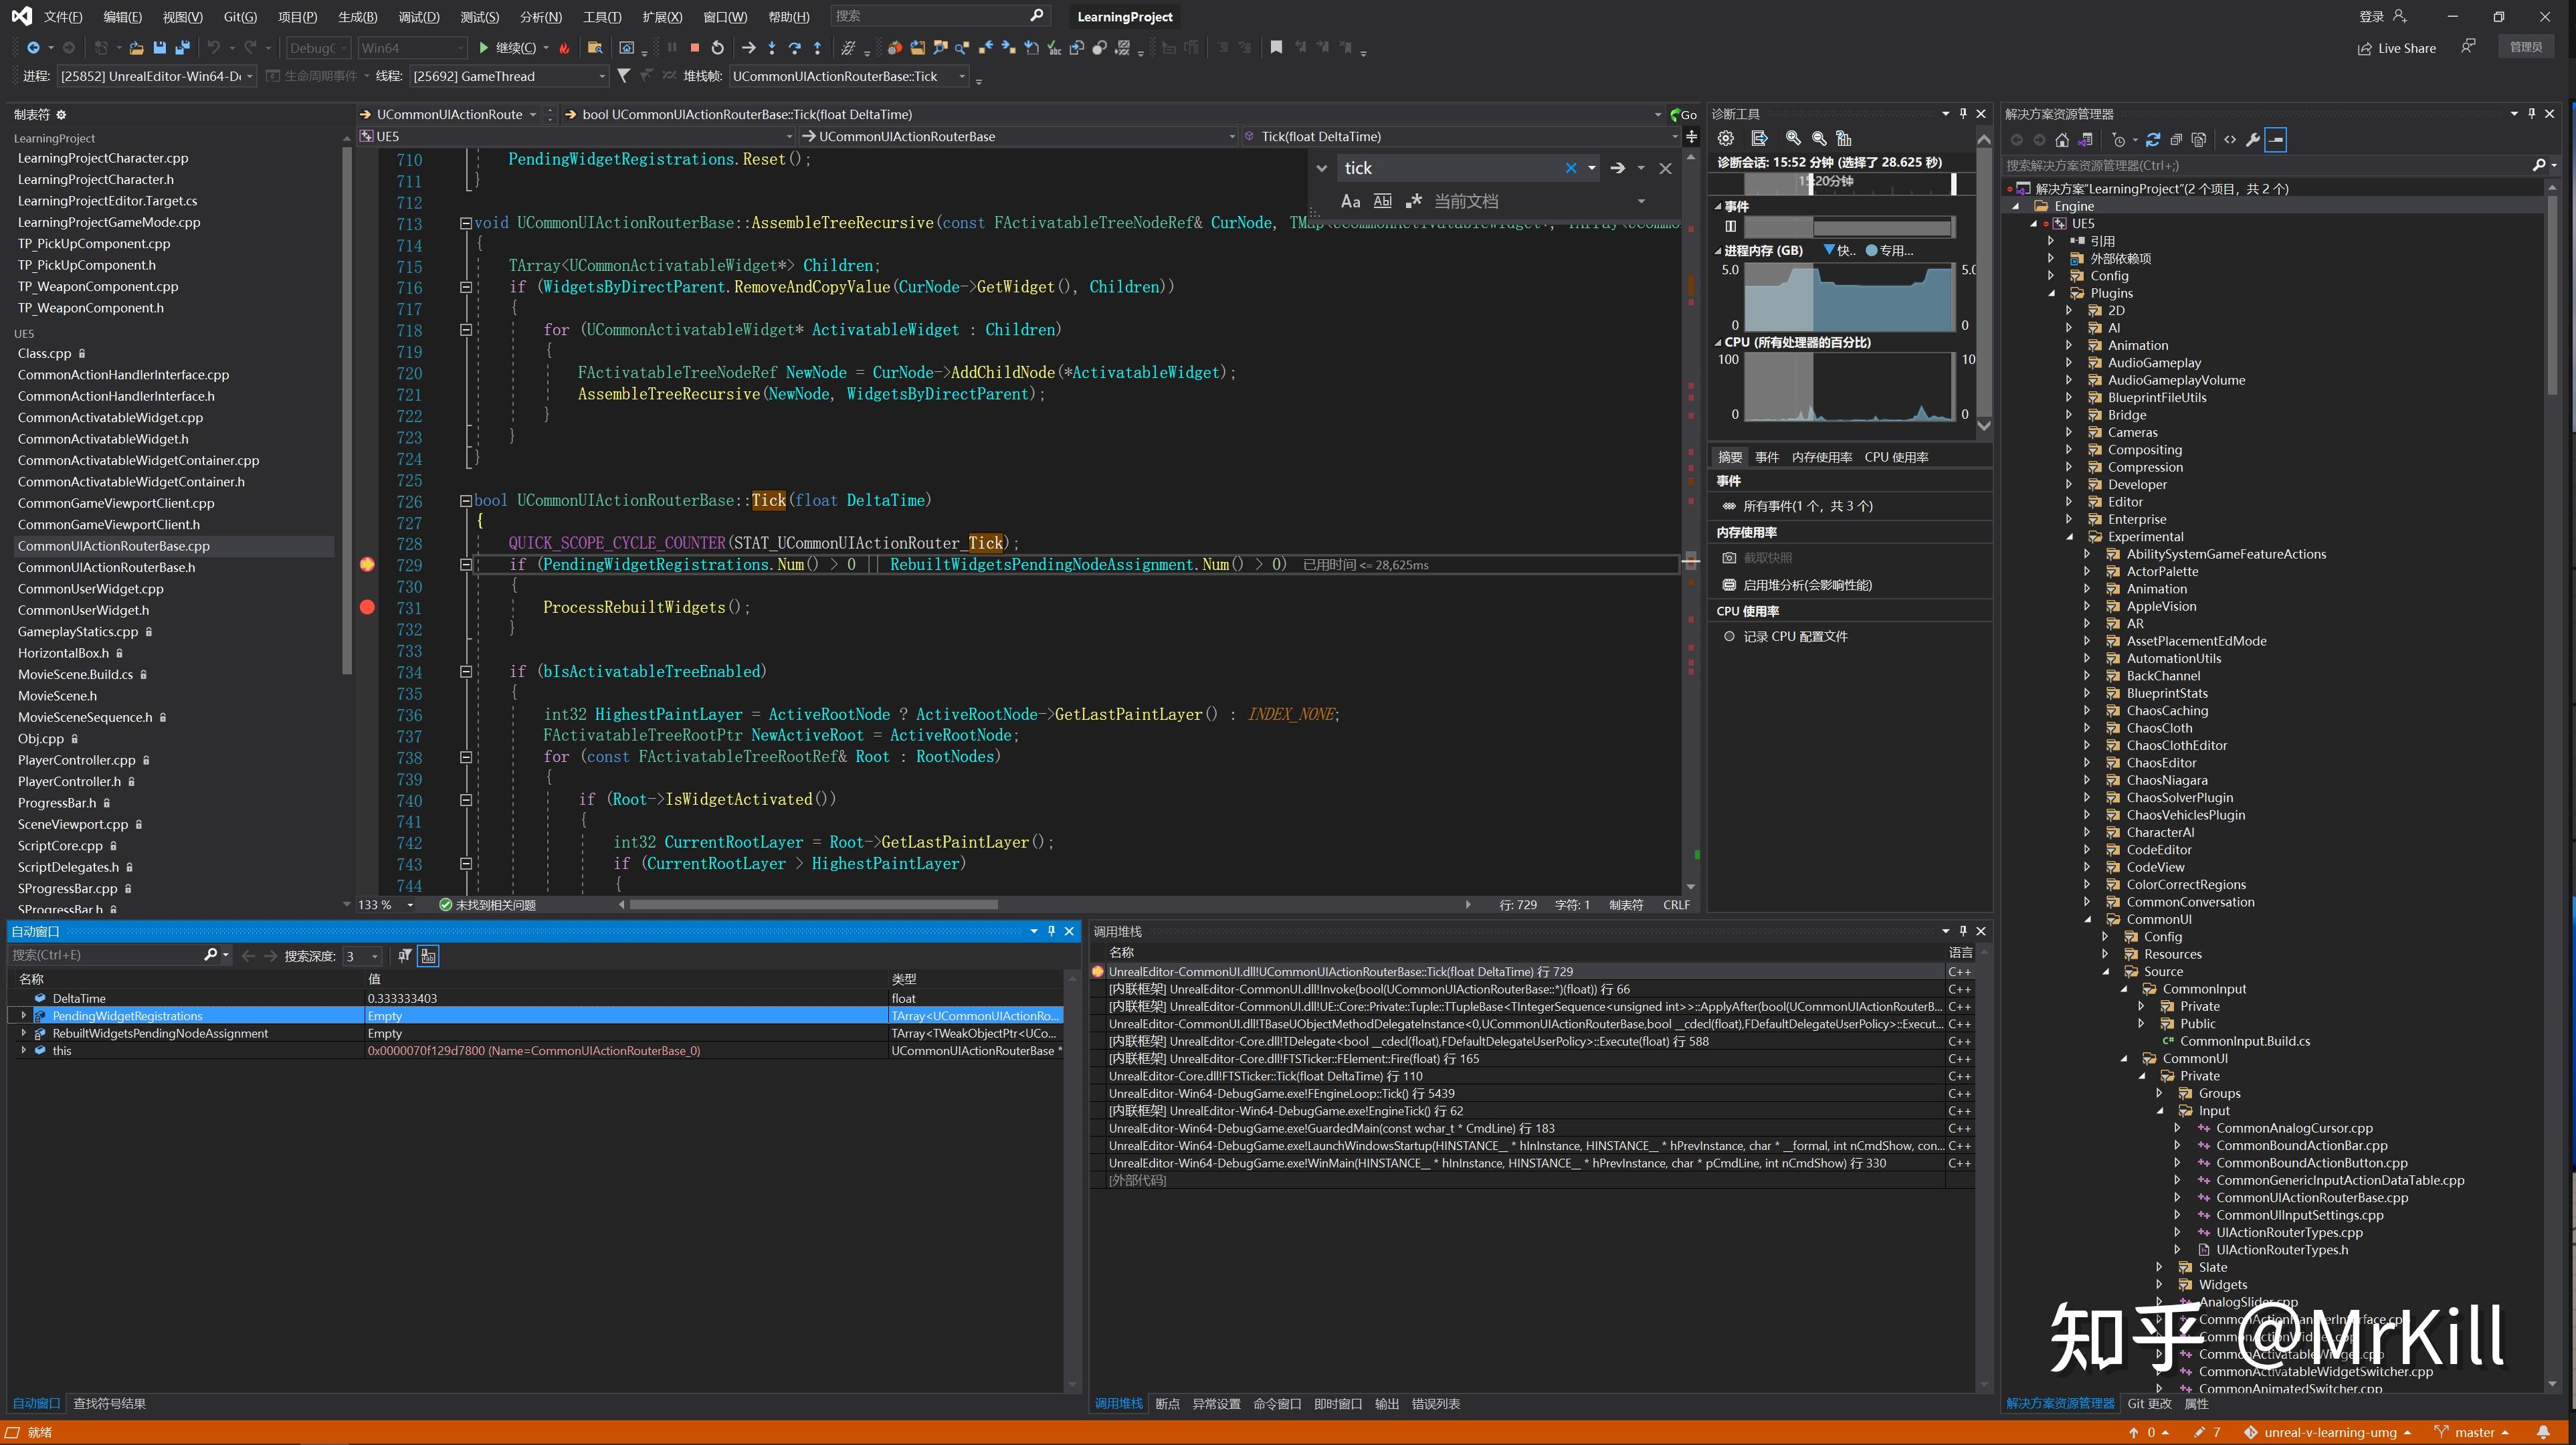
Task: Click the Step Out icon
Action: click(x=817, y=48)
